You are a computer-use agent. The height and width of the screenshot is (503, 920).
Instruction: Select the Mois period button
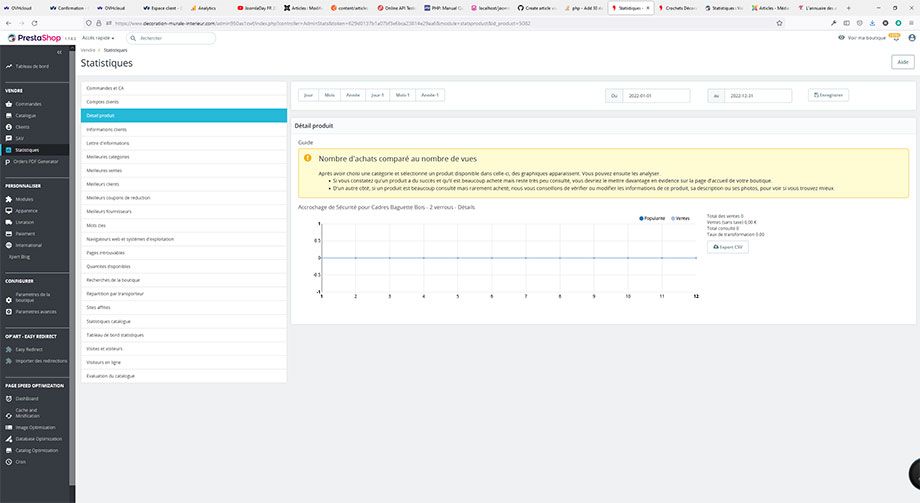pos(330,95)
